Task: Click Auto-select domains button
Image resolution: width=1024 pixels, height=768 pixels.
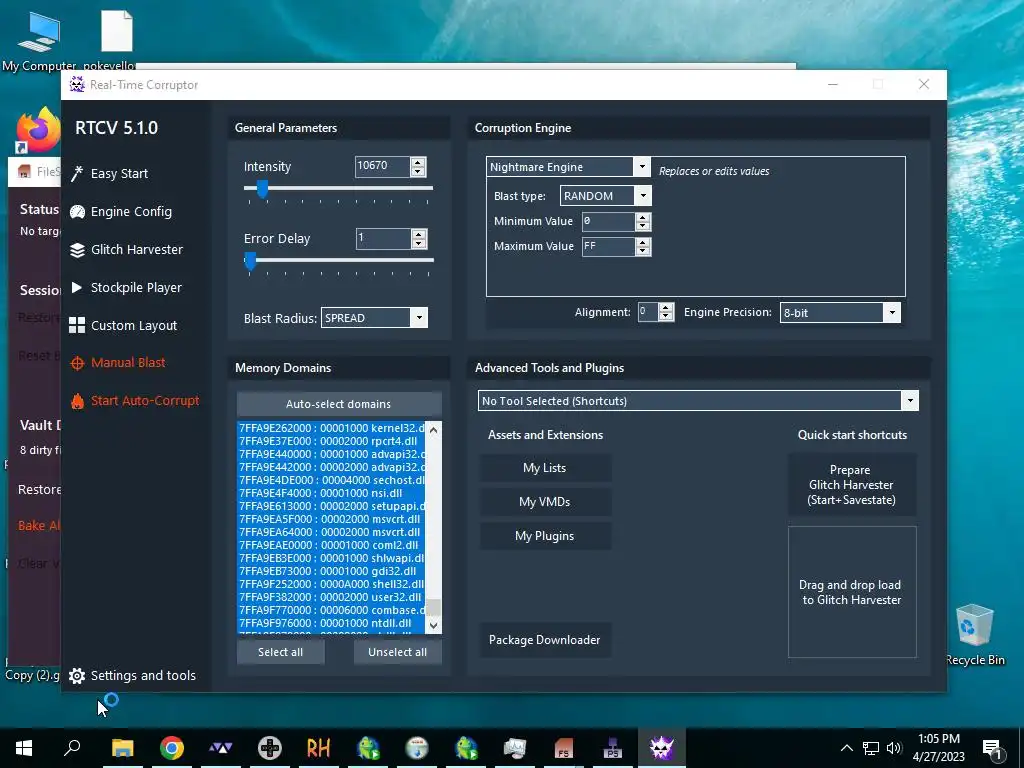Action: coord(338,404)
